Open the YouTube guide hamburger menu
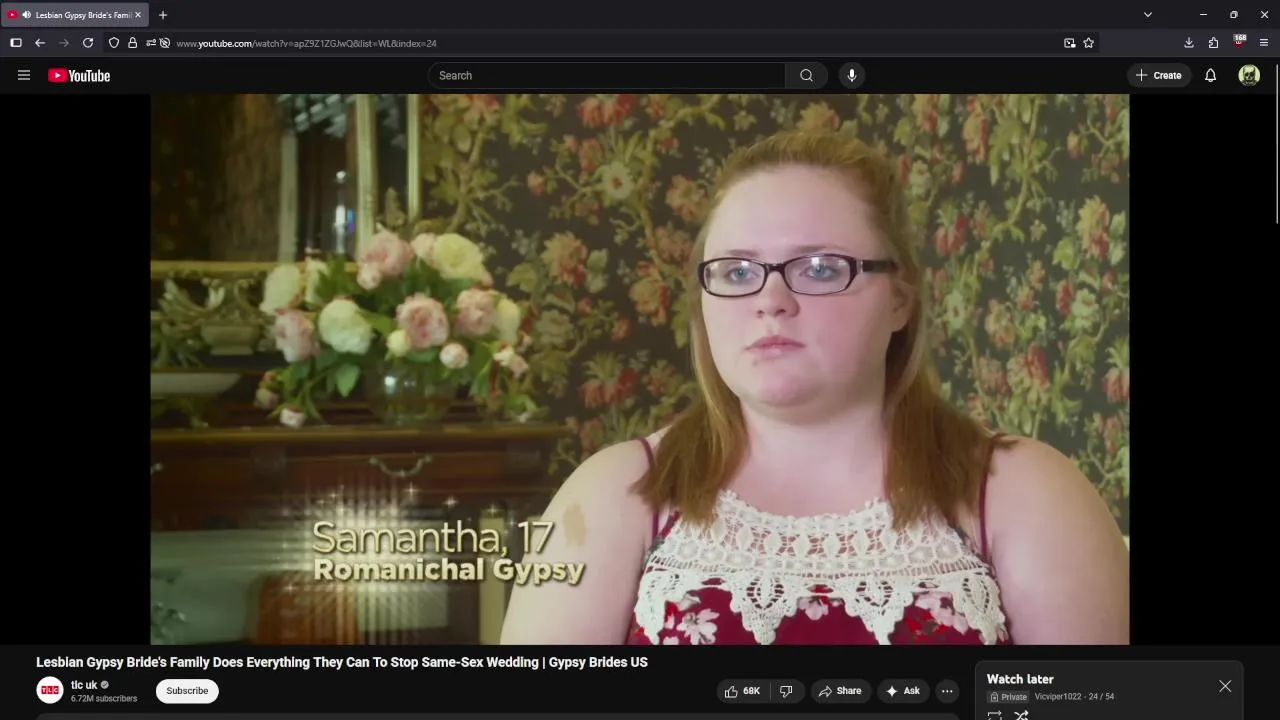This screenshot has height=720, width=1280. click(24, 75)
